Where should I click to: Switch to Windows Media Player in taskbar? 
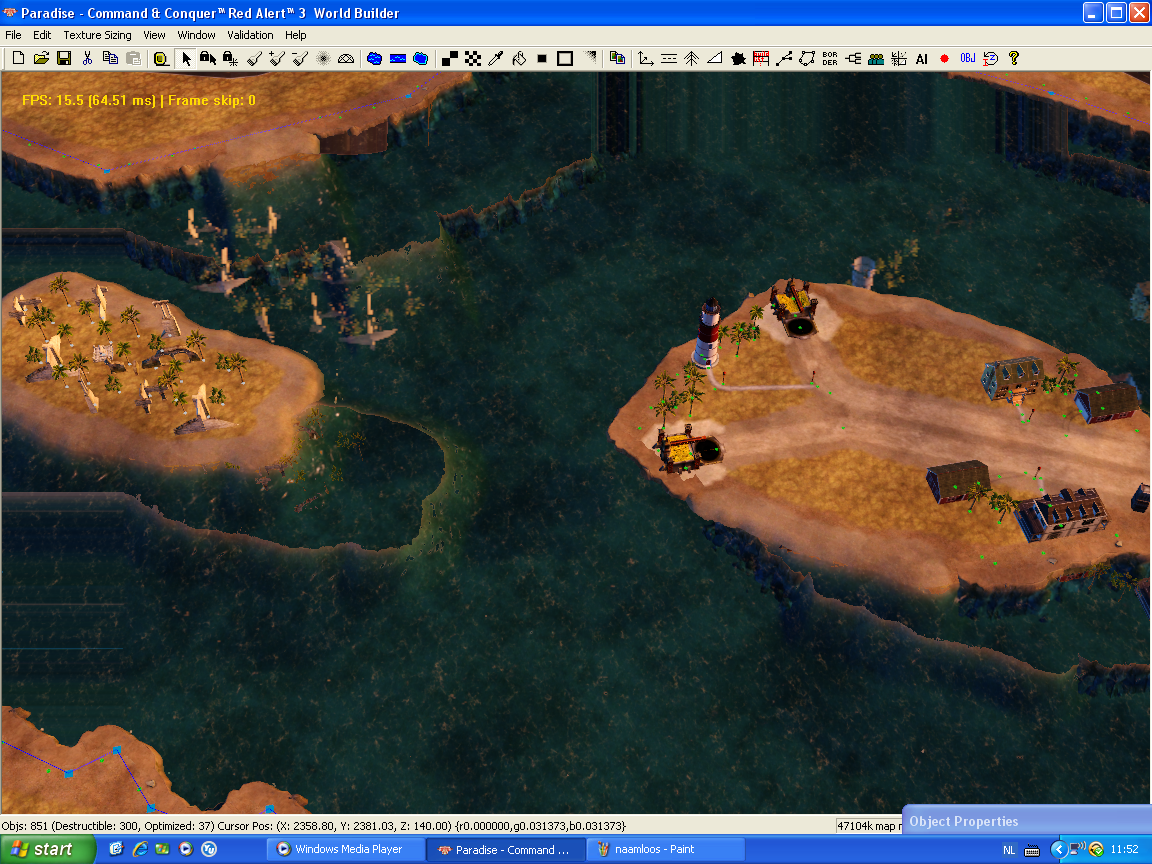(345, 849)
